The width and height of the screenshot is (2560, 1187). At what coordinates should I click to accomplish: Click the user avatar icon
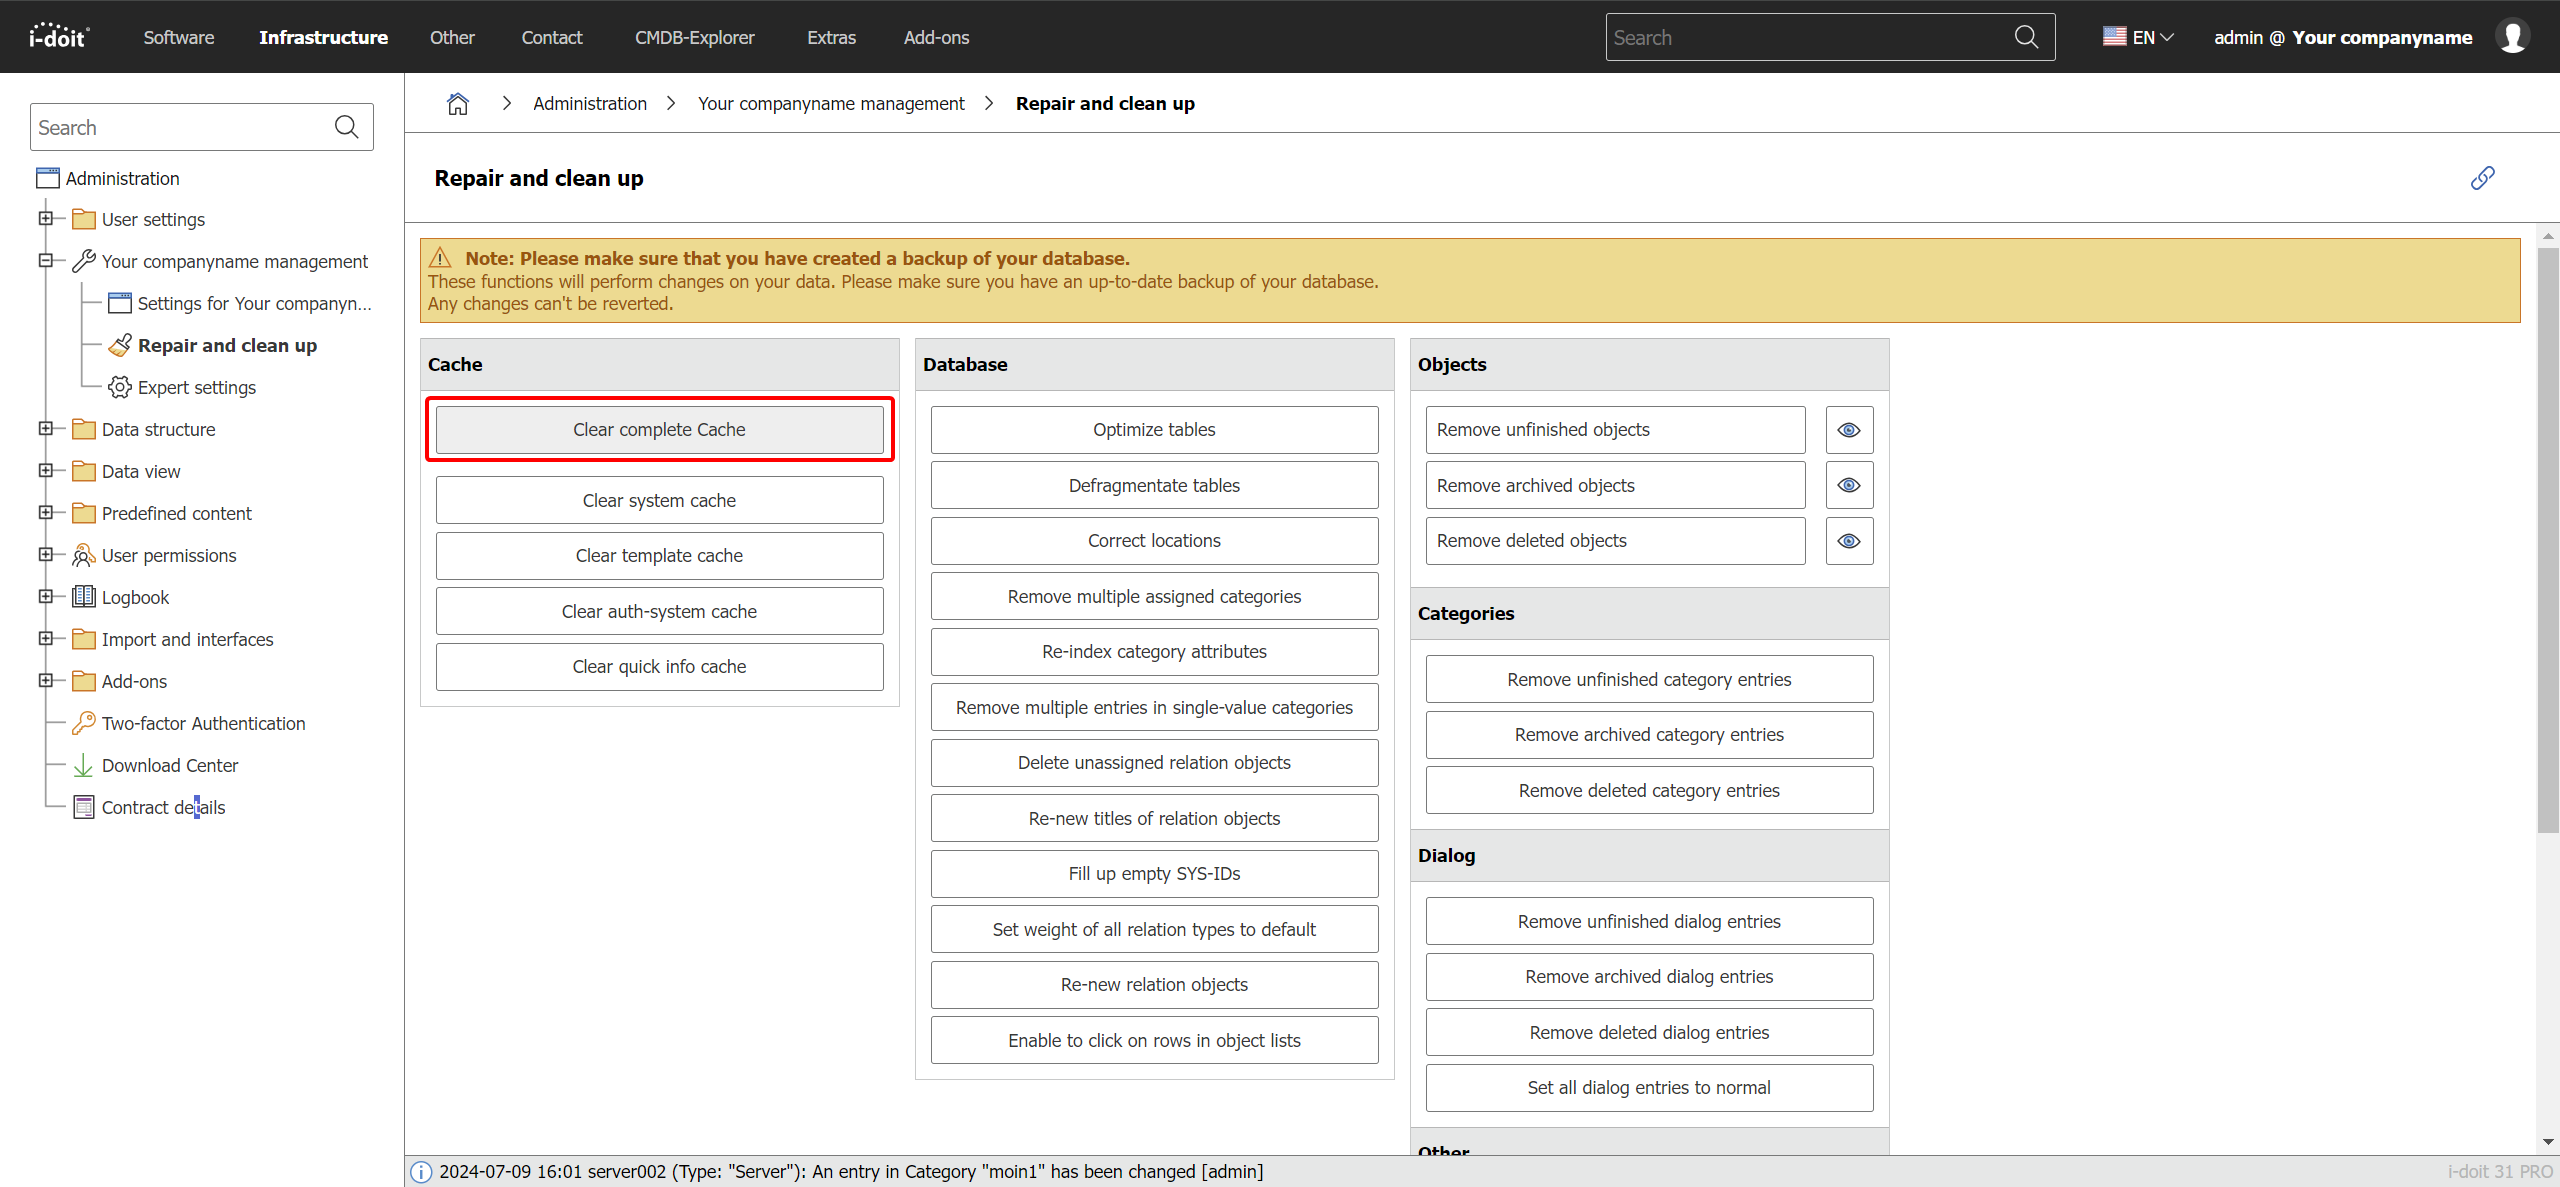coord(2513,37)
